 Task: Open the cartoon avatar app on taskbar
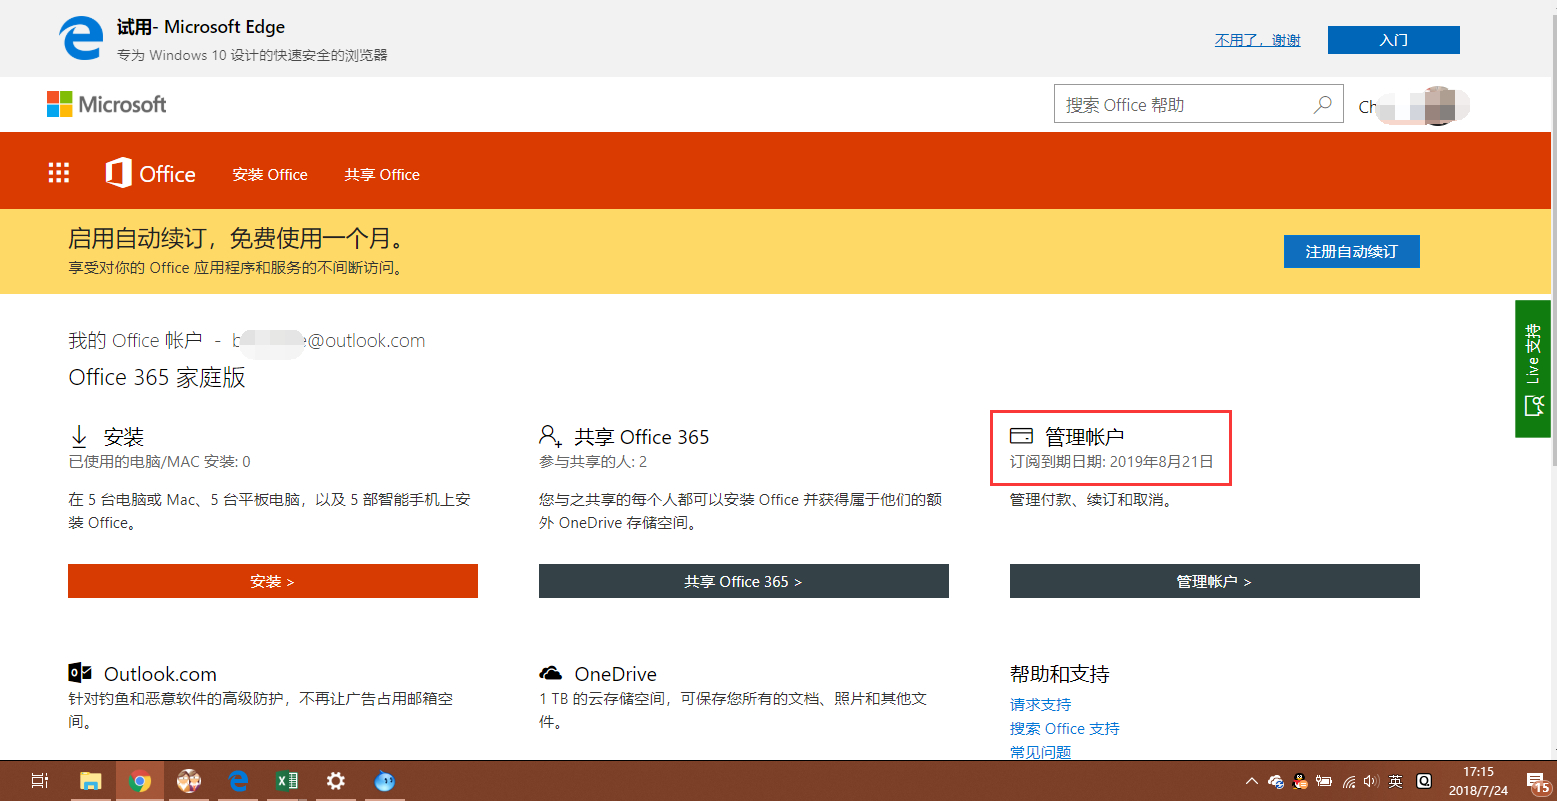tap(189, 781)
